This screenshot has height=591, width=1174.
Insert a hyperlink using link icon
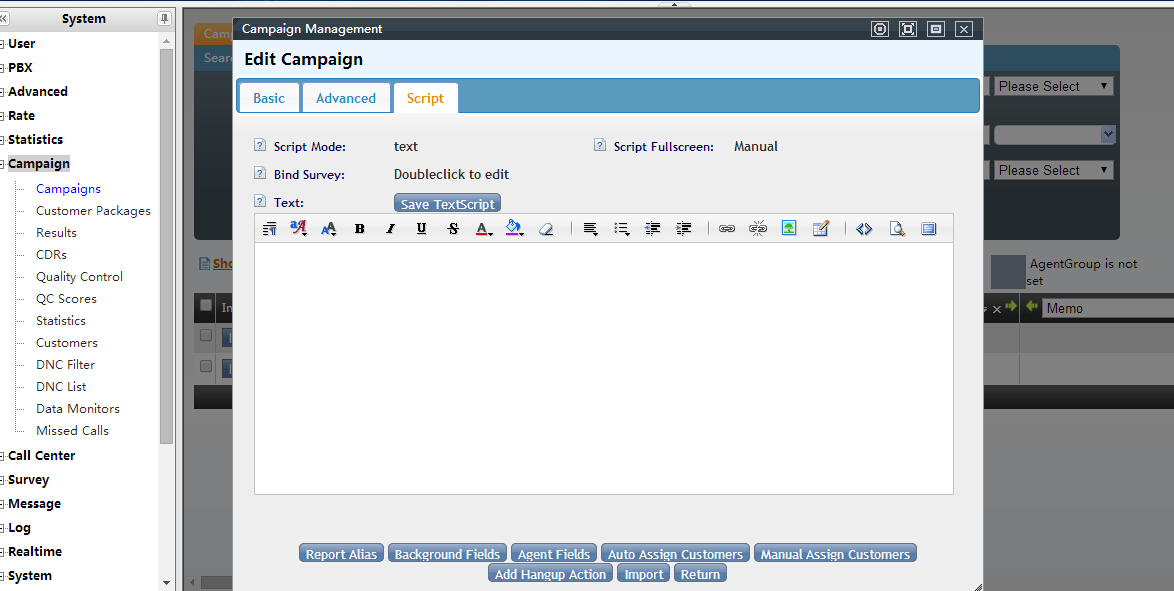(727, 229)
